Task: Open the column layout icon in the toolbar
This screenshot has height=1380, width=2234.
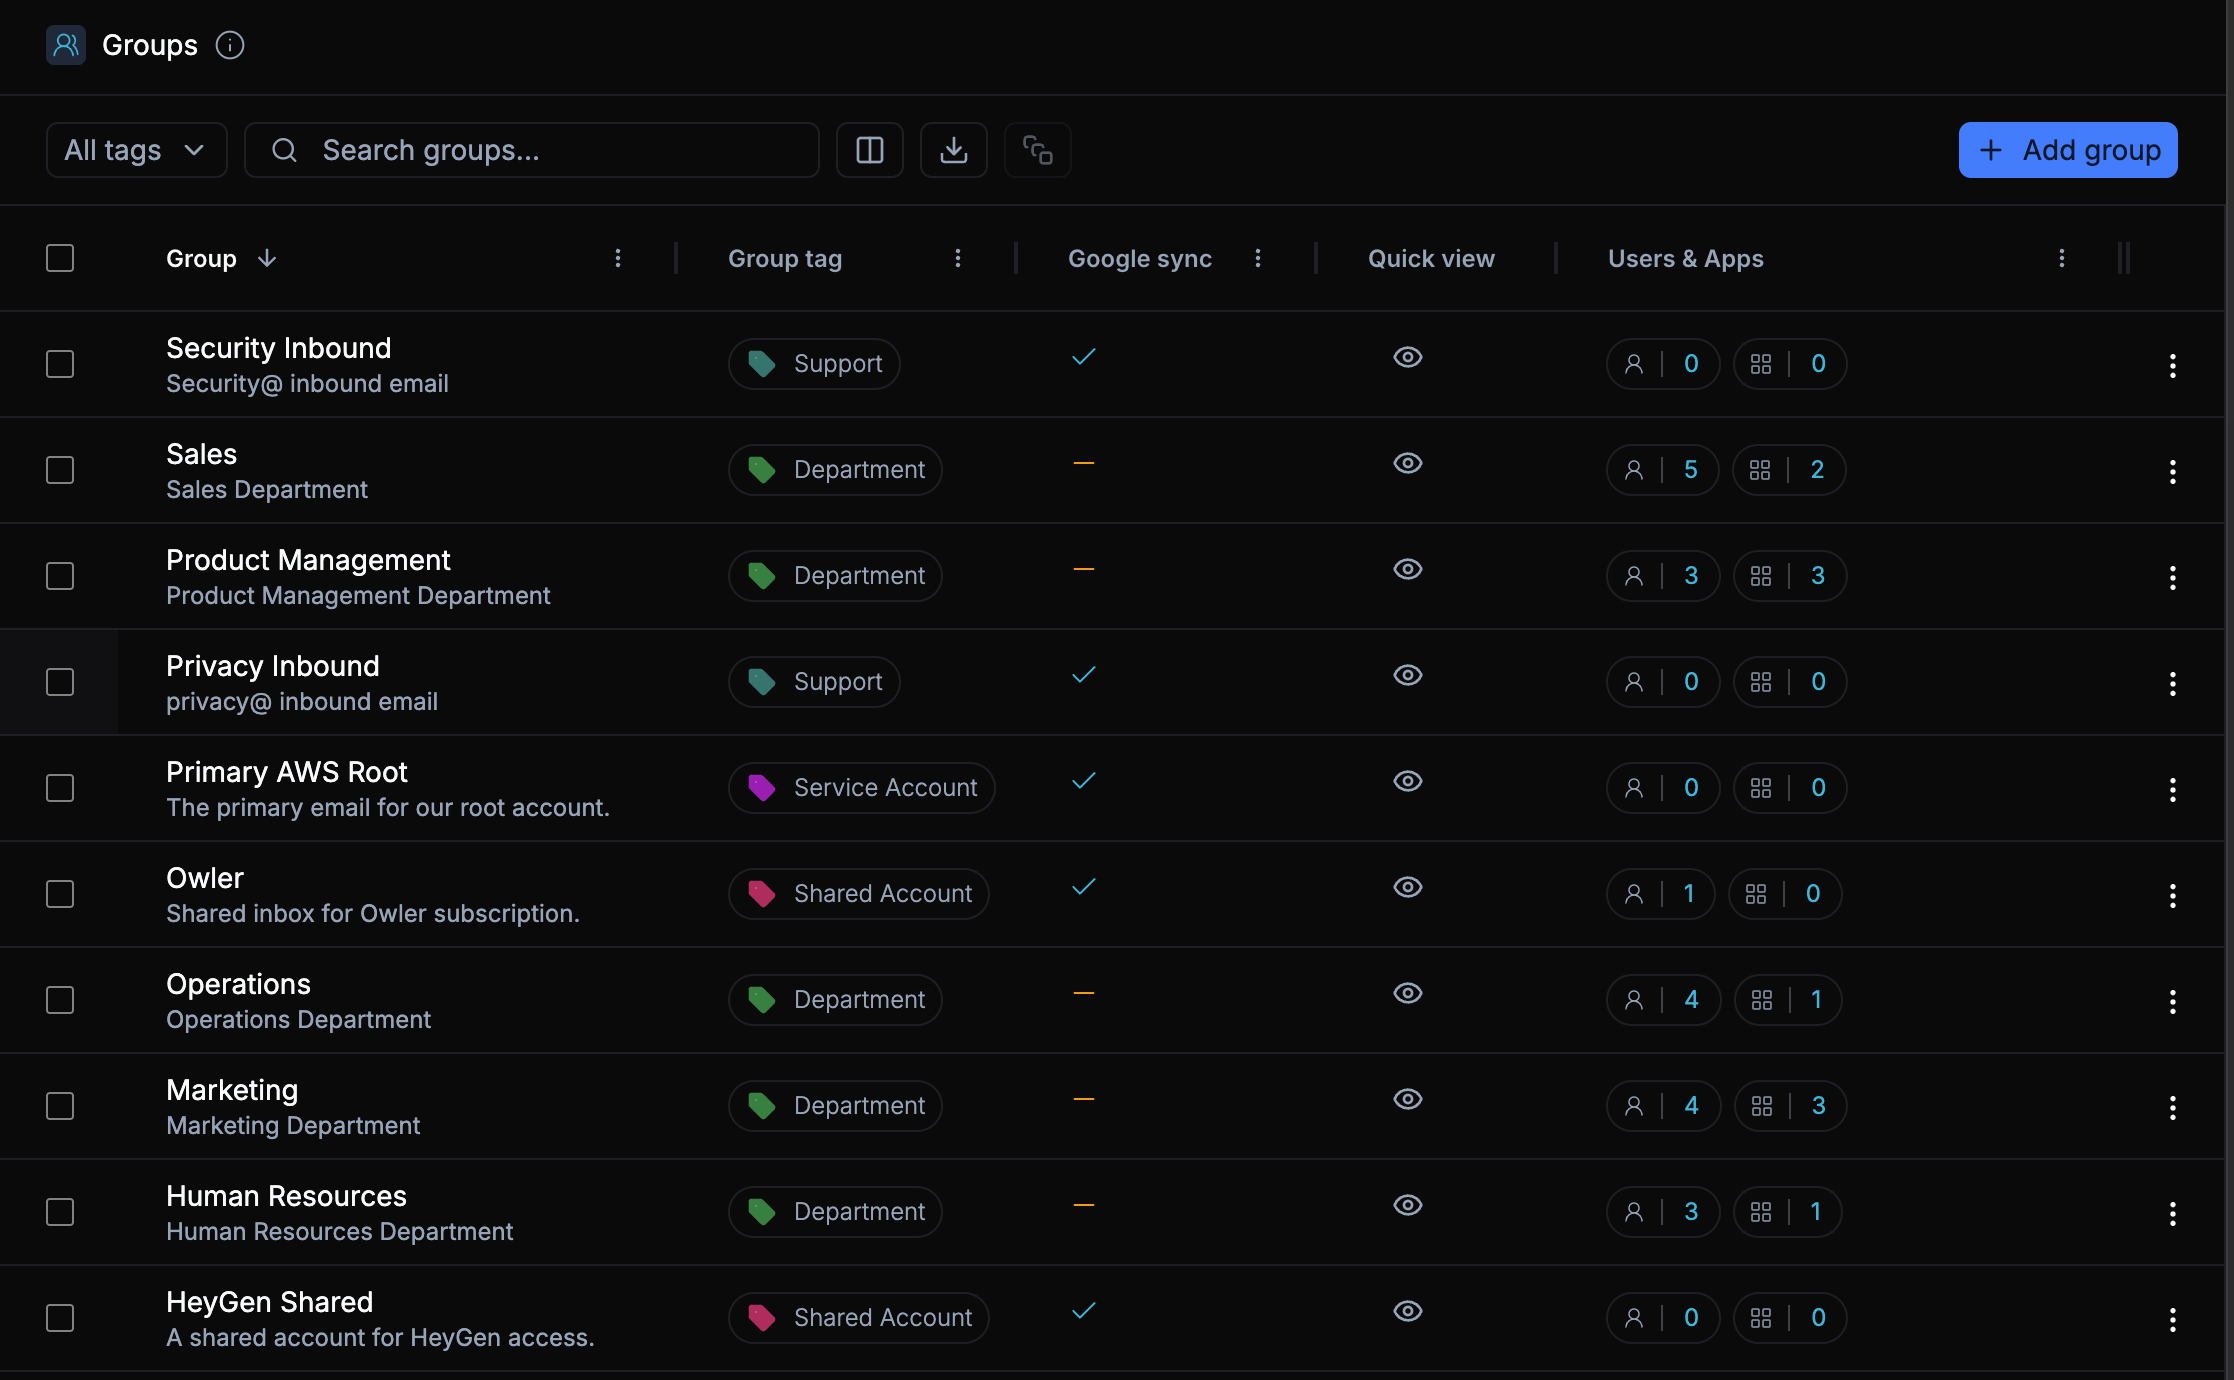Action: [869, 150]
